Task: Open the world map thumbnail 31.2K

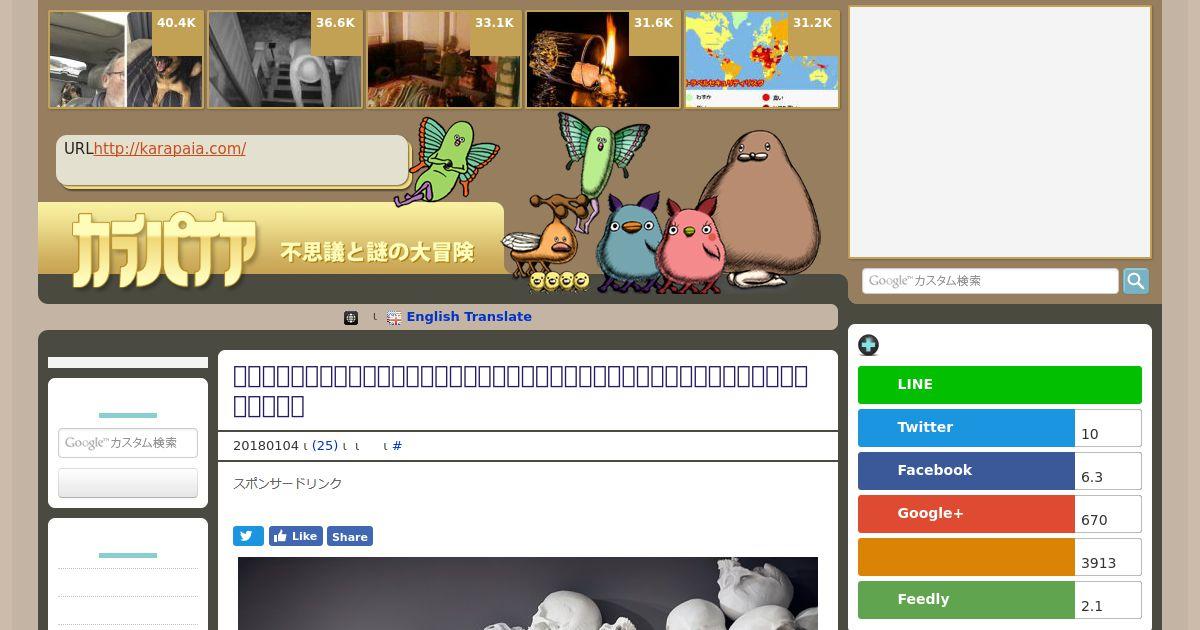Action: (x=762, y=60)
